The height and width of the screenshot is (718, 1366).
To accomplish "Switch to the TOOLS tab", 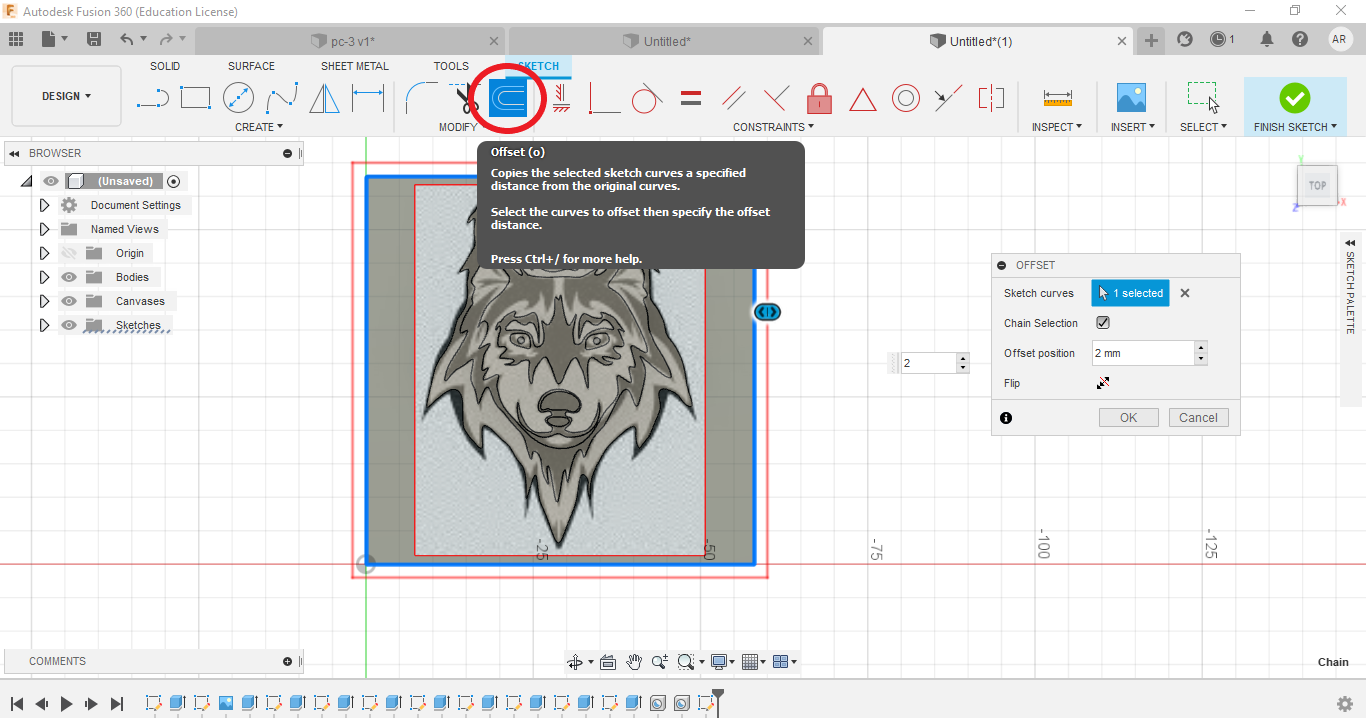I will coord(451,66).
